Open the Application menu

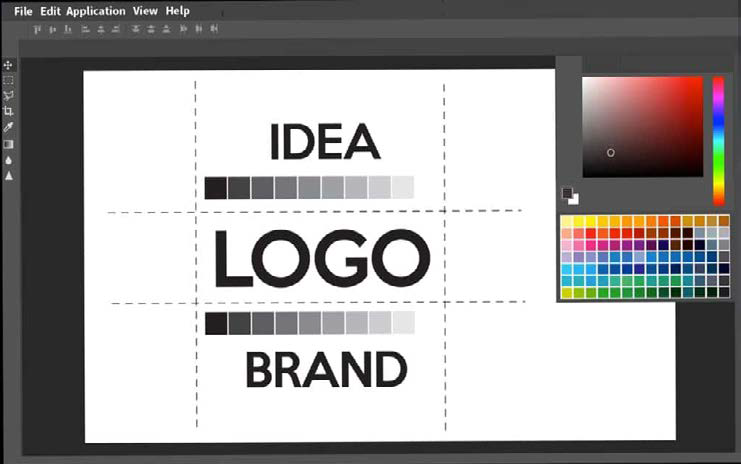pyautogui.click(x=96, y=11)
